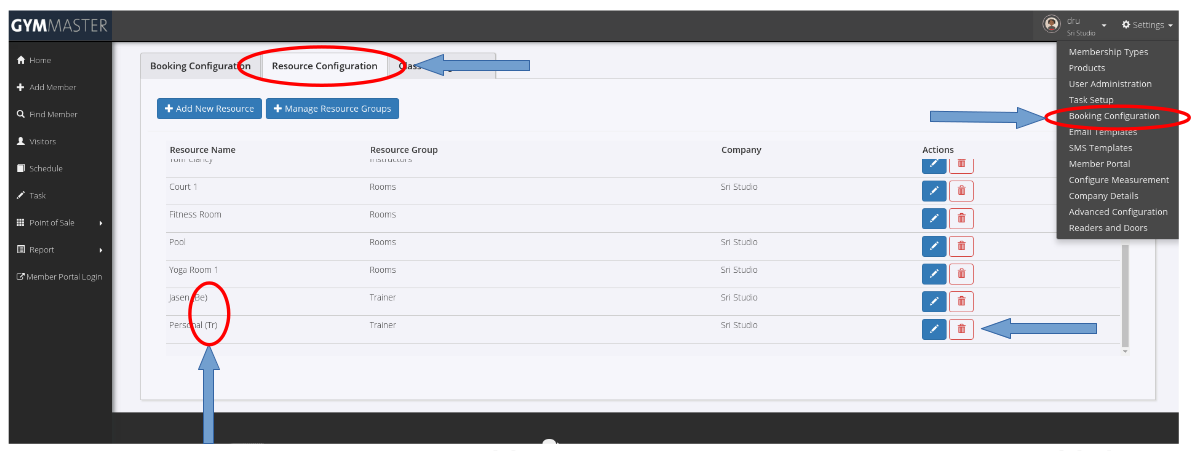The height and width of the screenshot is (453, 1195).
Task: Select the Court 1 resource name
Action: pyautogui.click(x=183, y=187)
